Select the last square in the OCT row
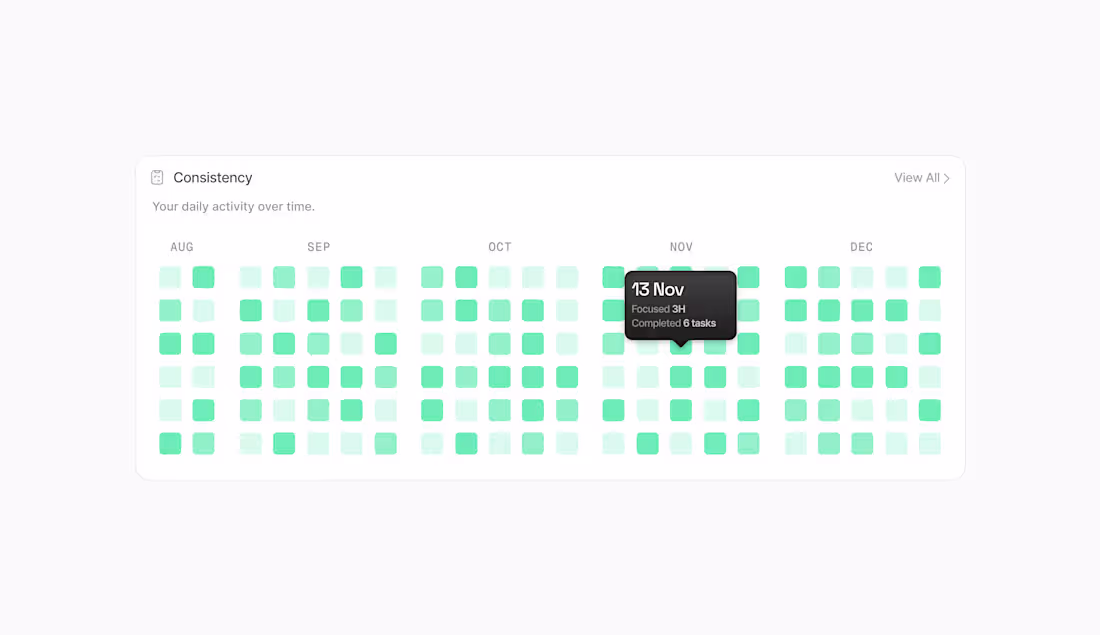This screenshot has width=1100, height=635. pyautogui.click(x=567, y=277)
